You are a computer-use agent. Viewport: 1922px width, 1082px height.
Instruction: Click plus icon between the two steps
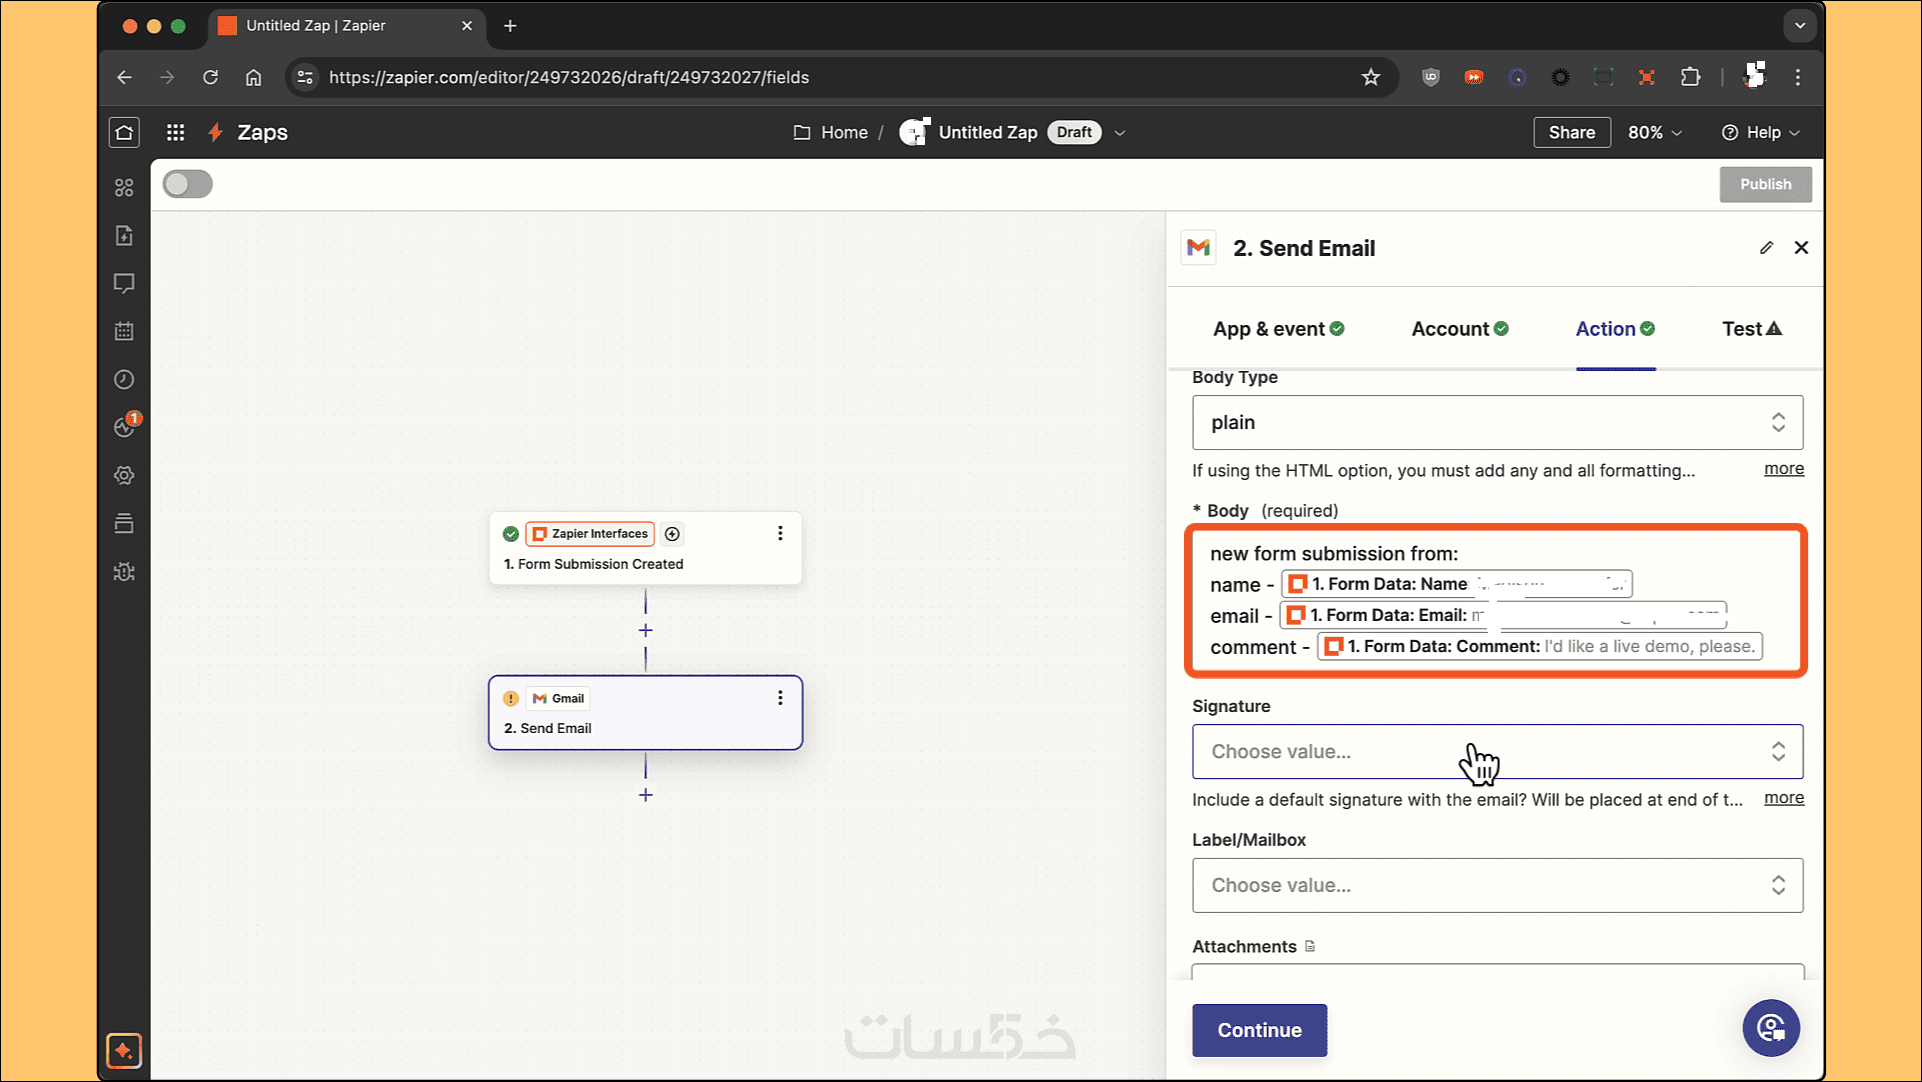[645, 630]
